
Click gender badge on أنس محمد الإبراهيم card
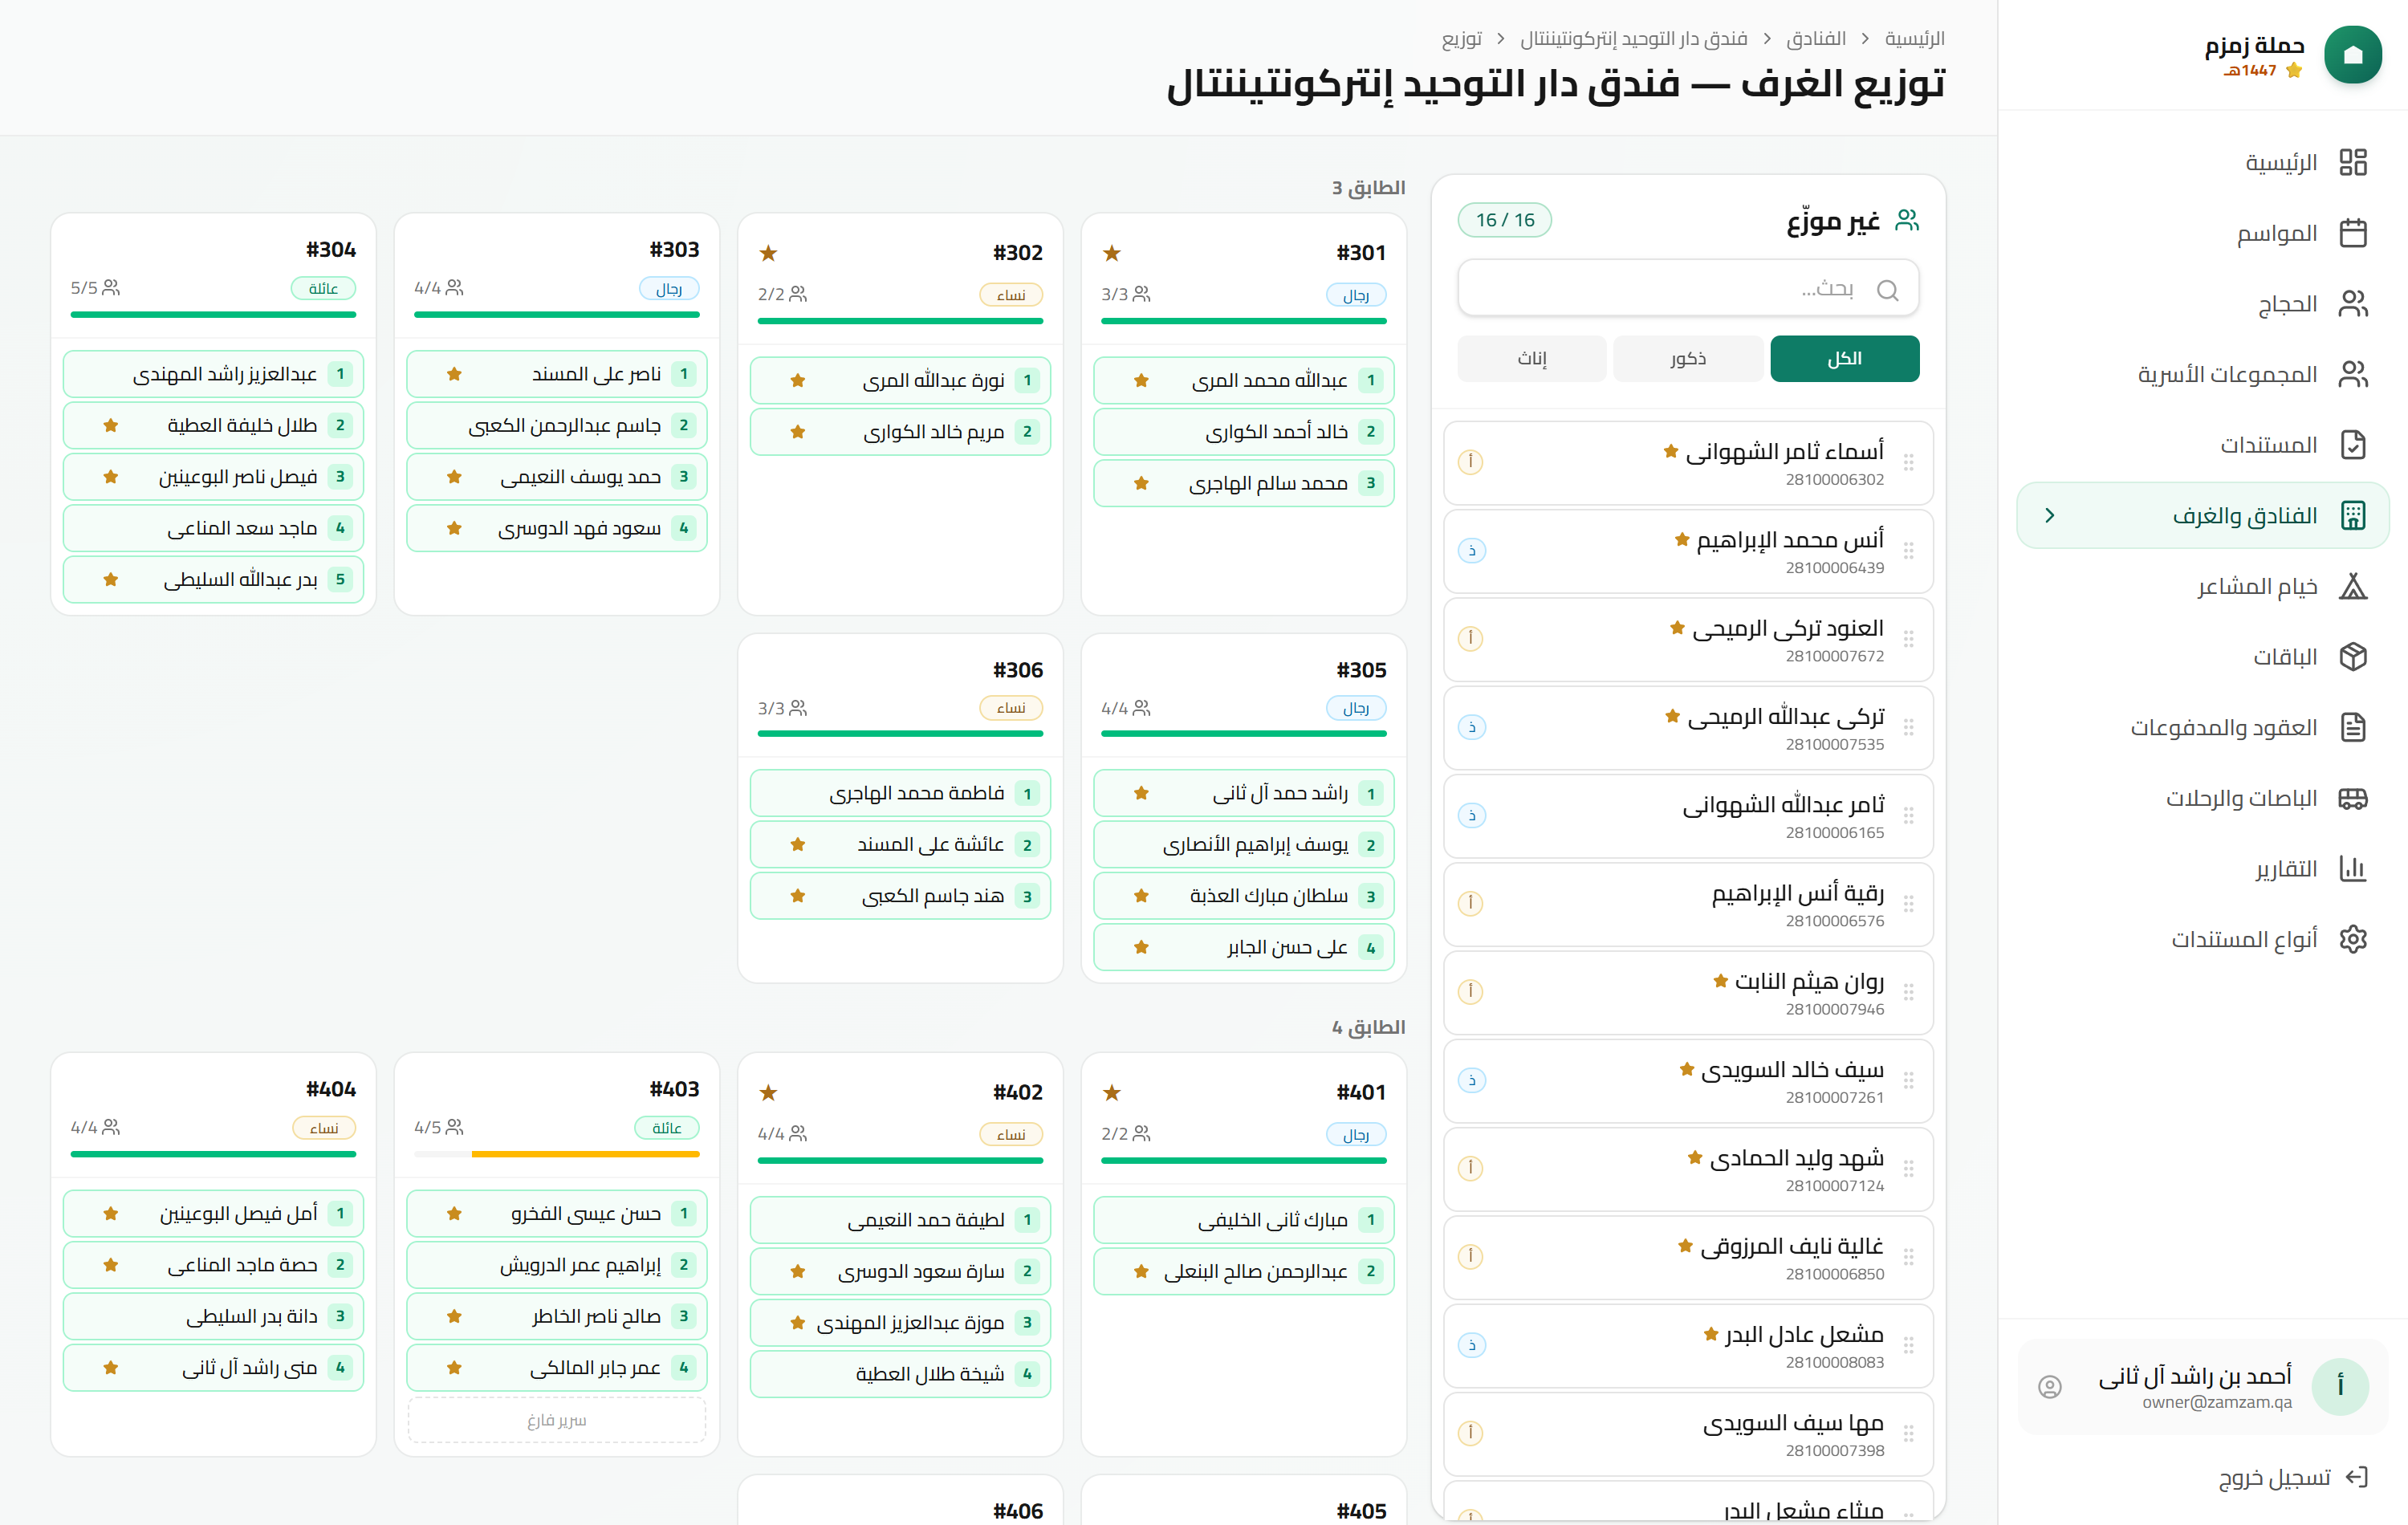(x=1471, y=551)
